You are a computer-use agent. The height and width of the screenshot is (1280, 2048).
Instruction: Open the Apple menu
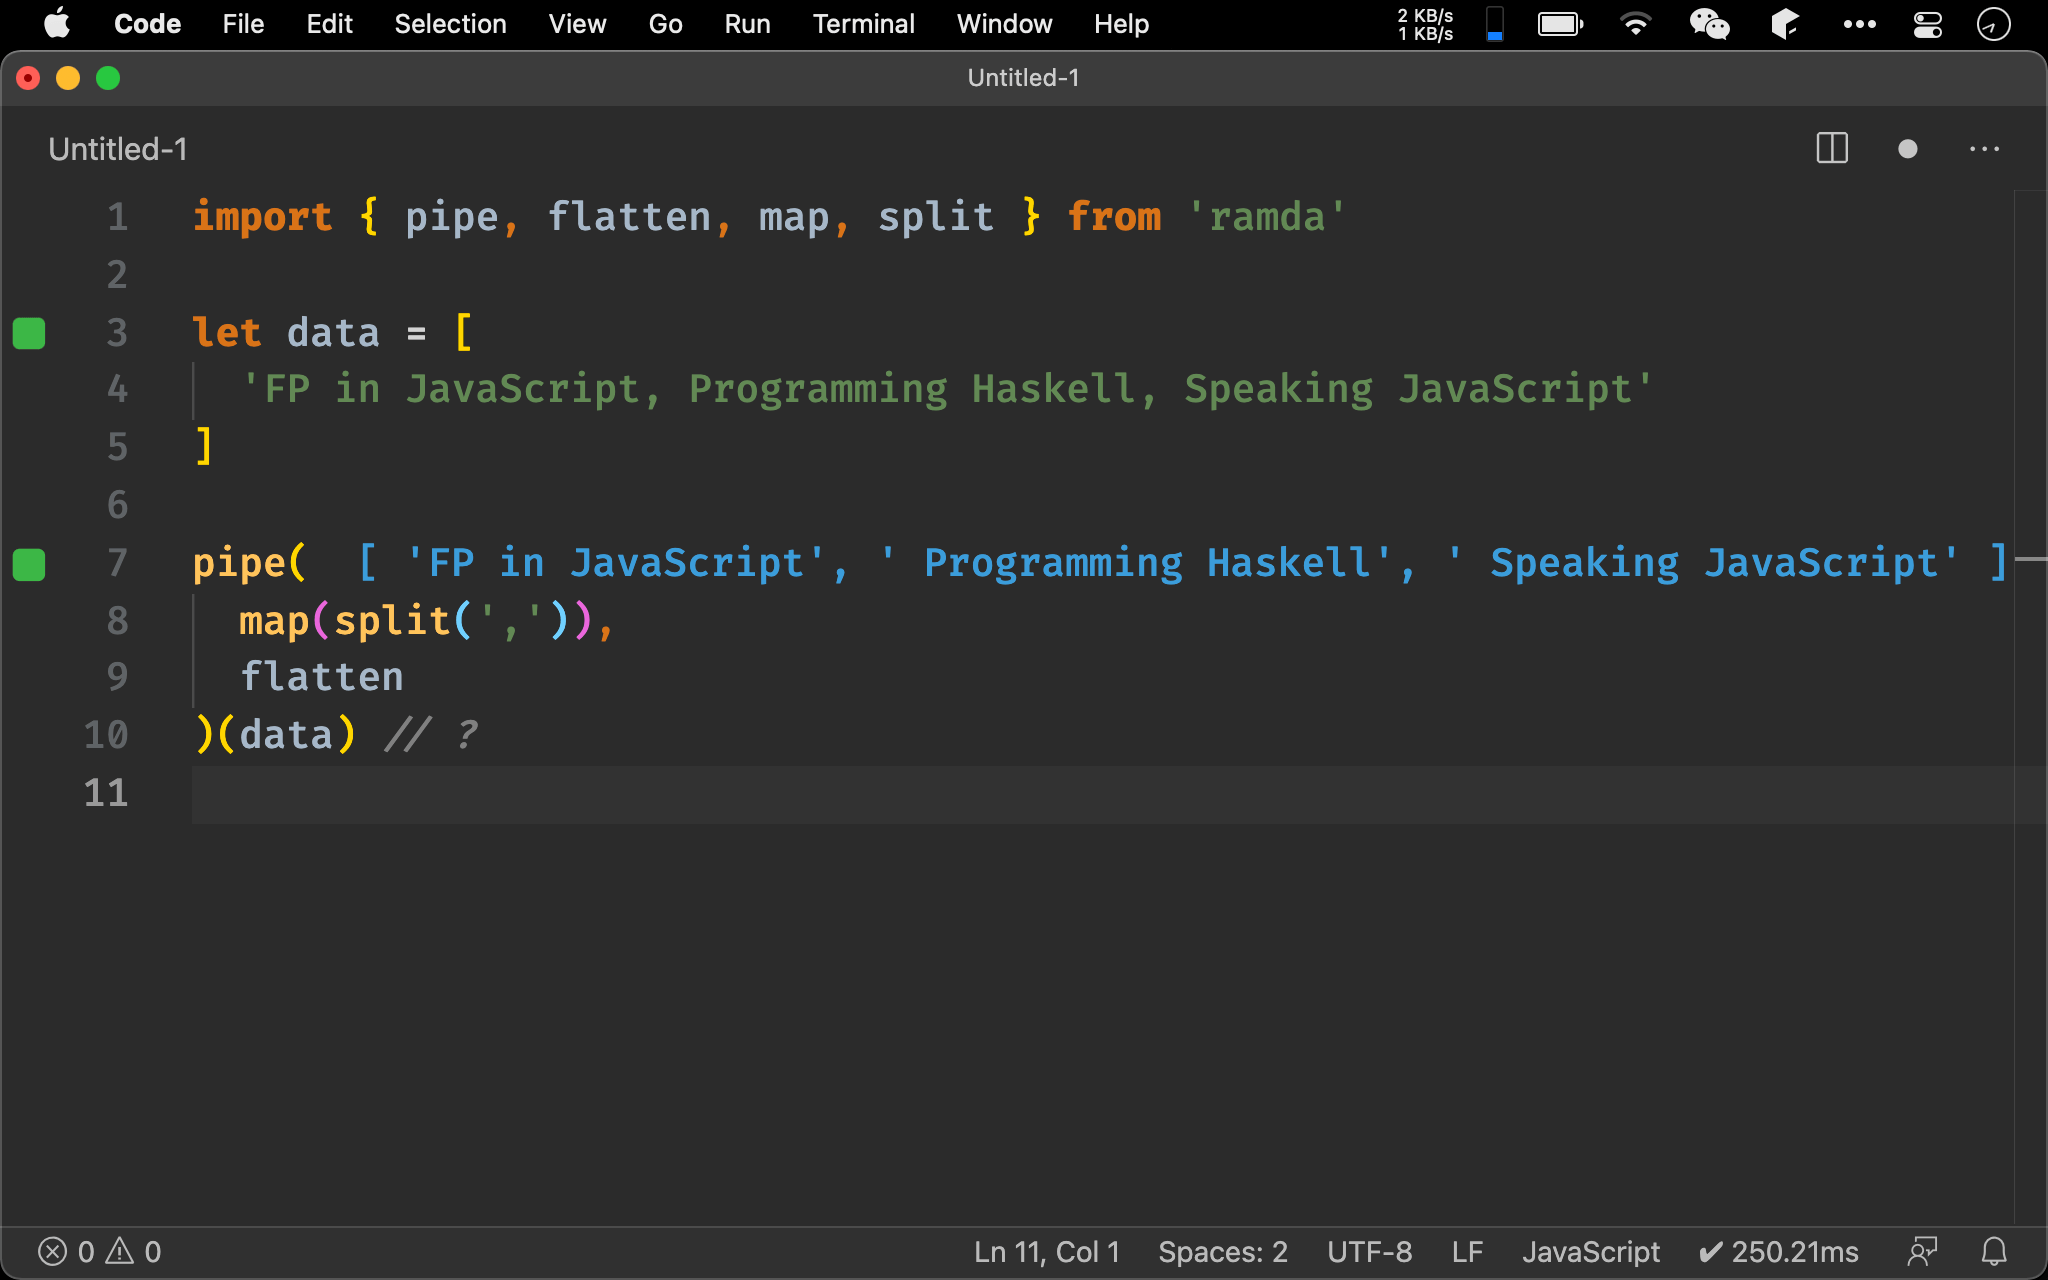point(57,24)
